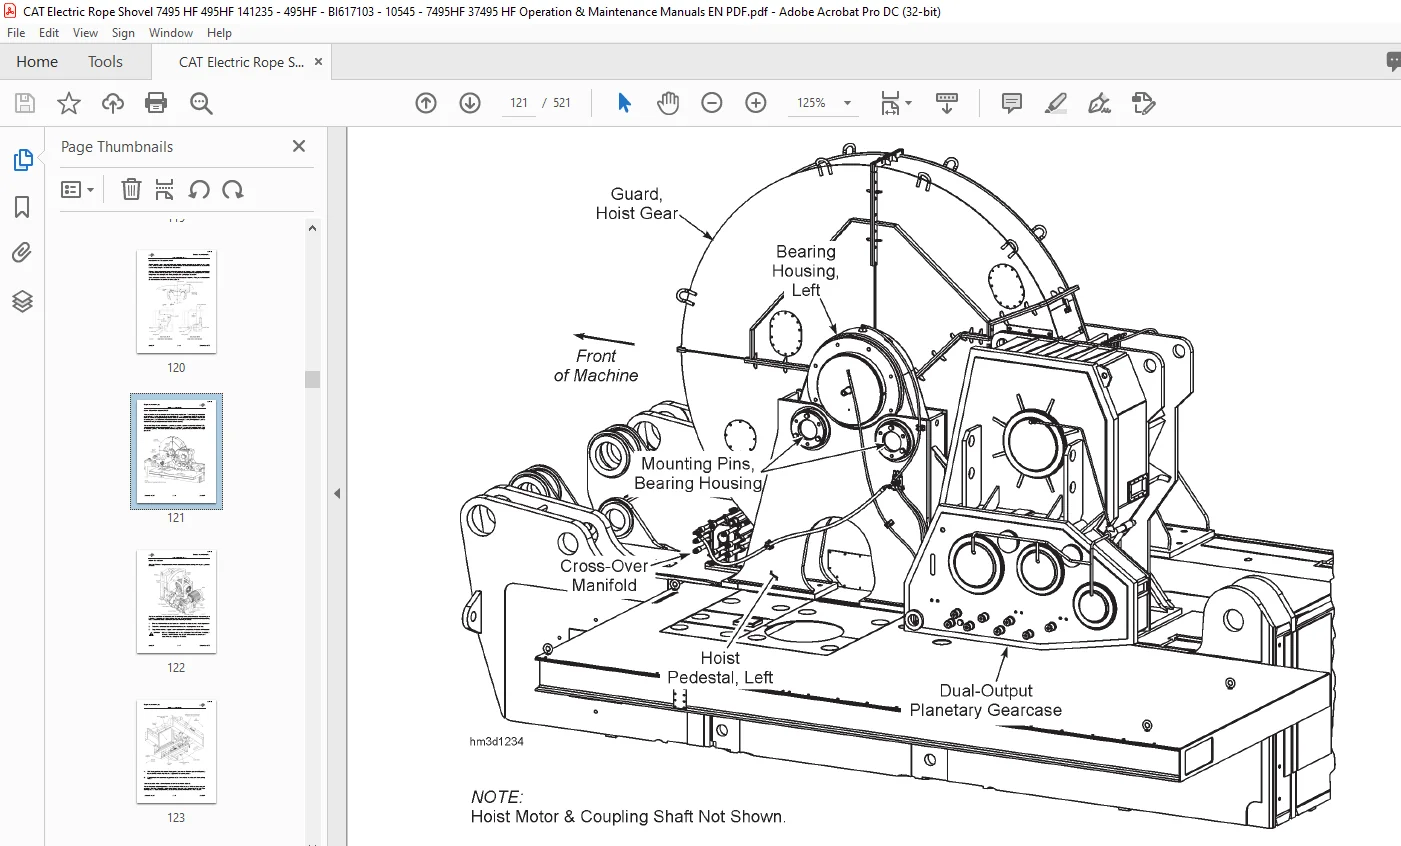The image size is (1401, 846).
Task: Select page 121 thumbnail
Action: 176,451
